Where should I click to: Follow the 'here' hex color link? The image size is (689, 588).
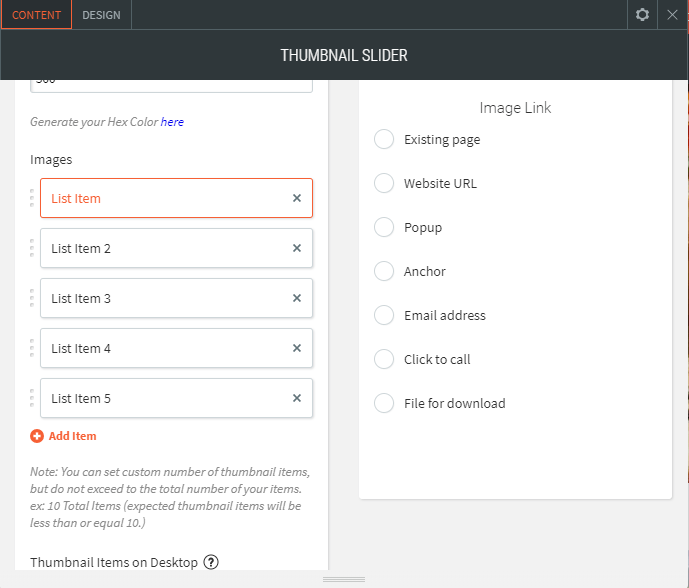[x=172, y=122]
